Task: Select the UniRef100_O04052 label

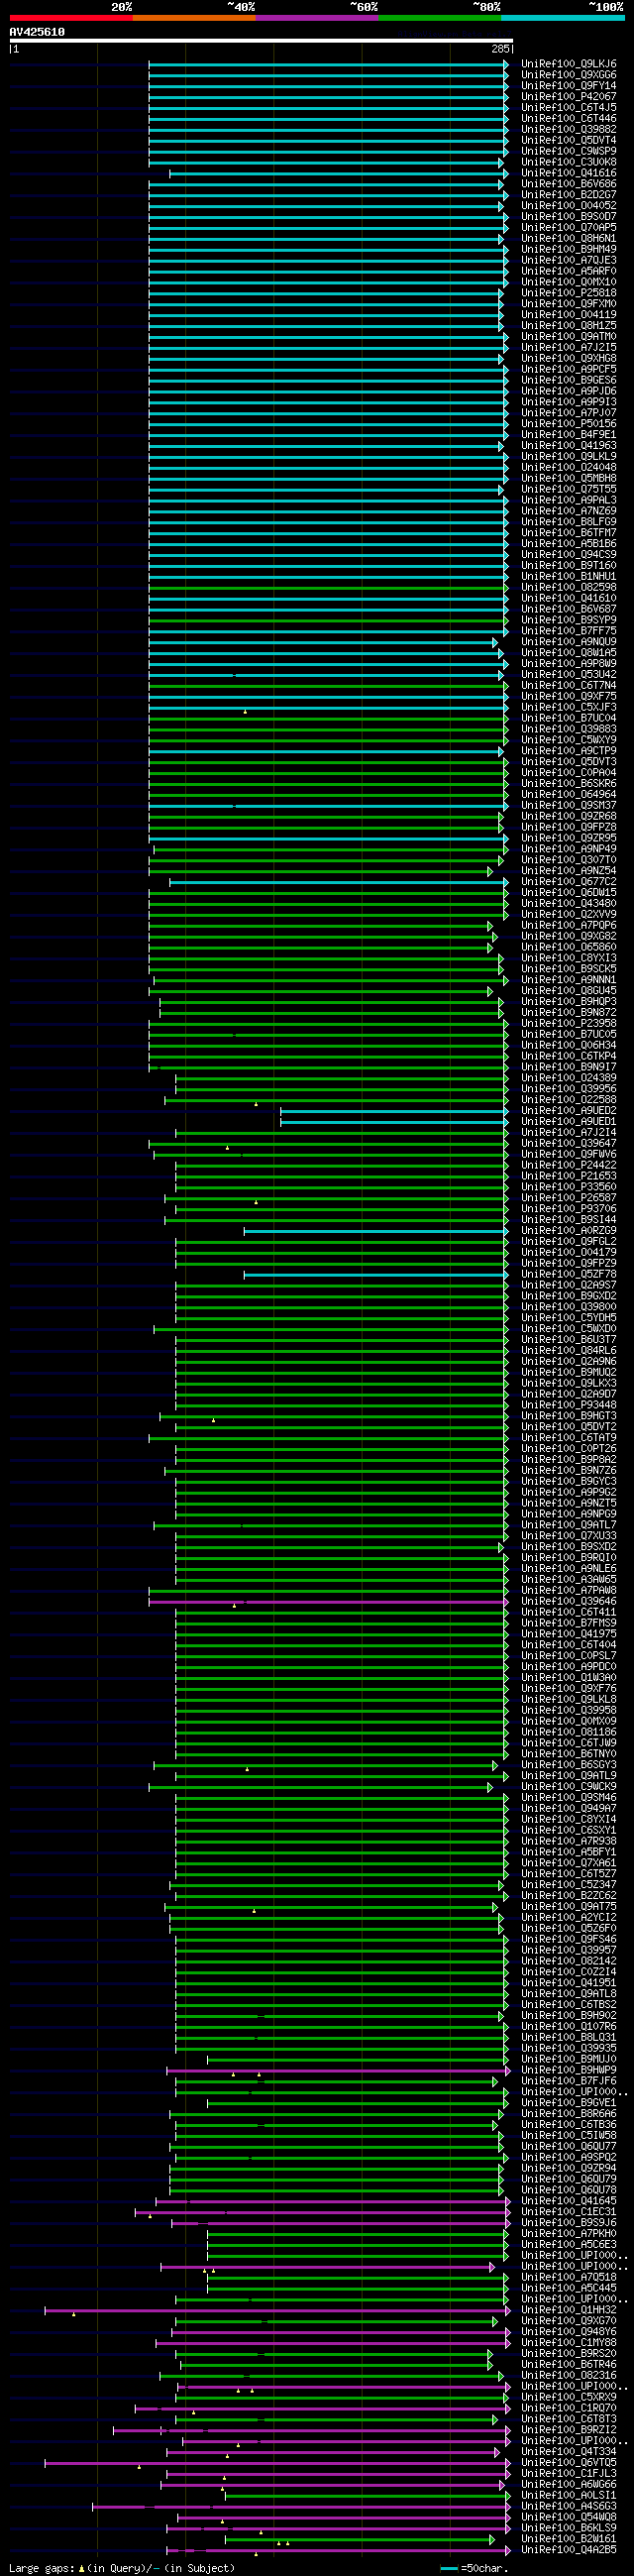Action: pyautogui.click(x=568, y=206)
